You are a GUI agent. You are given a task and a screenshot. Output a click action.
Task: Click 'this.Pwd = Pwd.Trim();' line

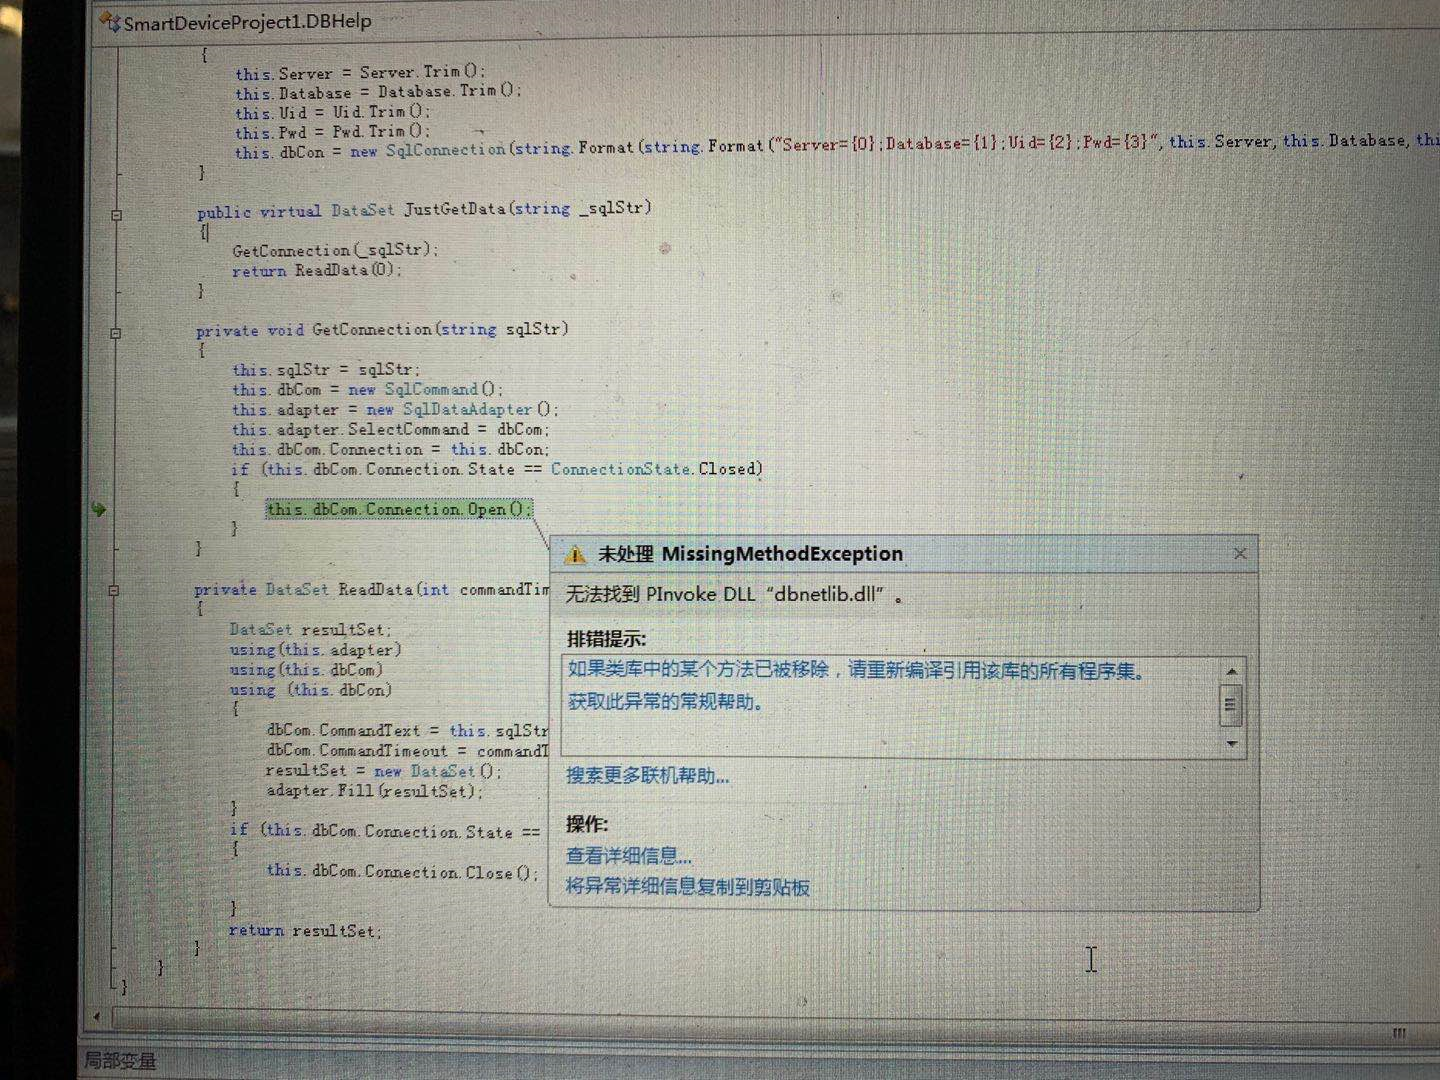[332, 132]
